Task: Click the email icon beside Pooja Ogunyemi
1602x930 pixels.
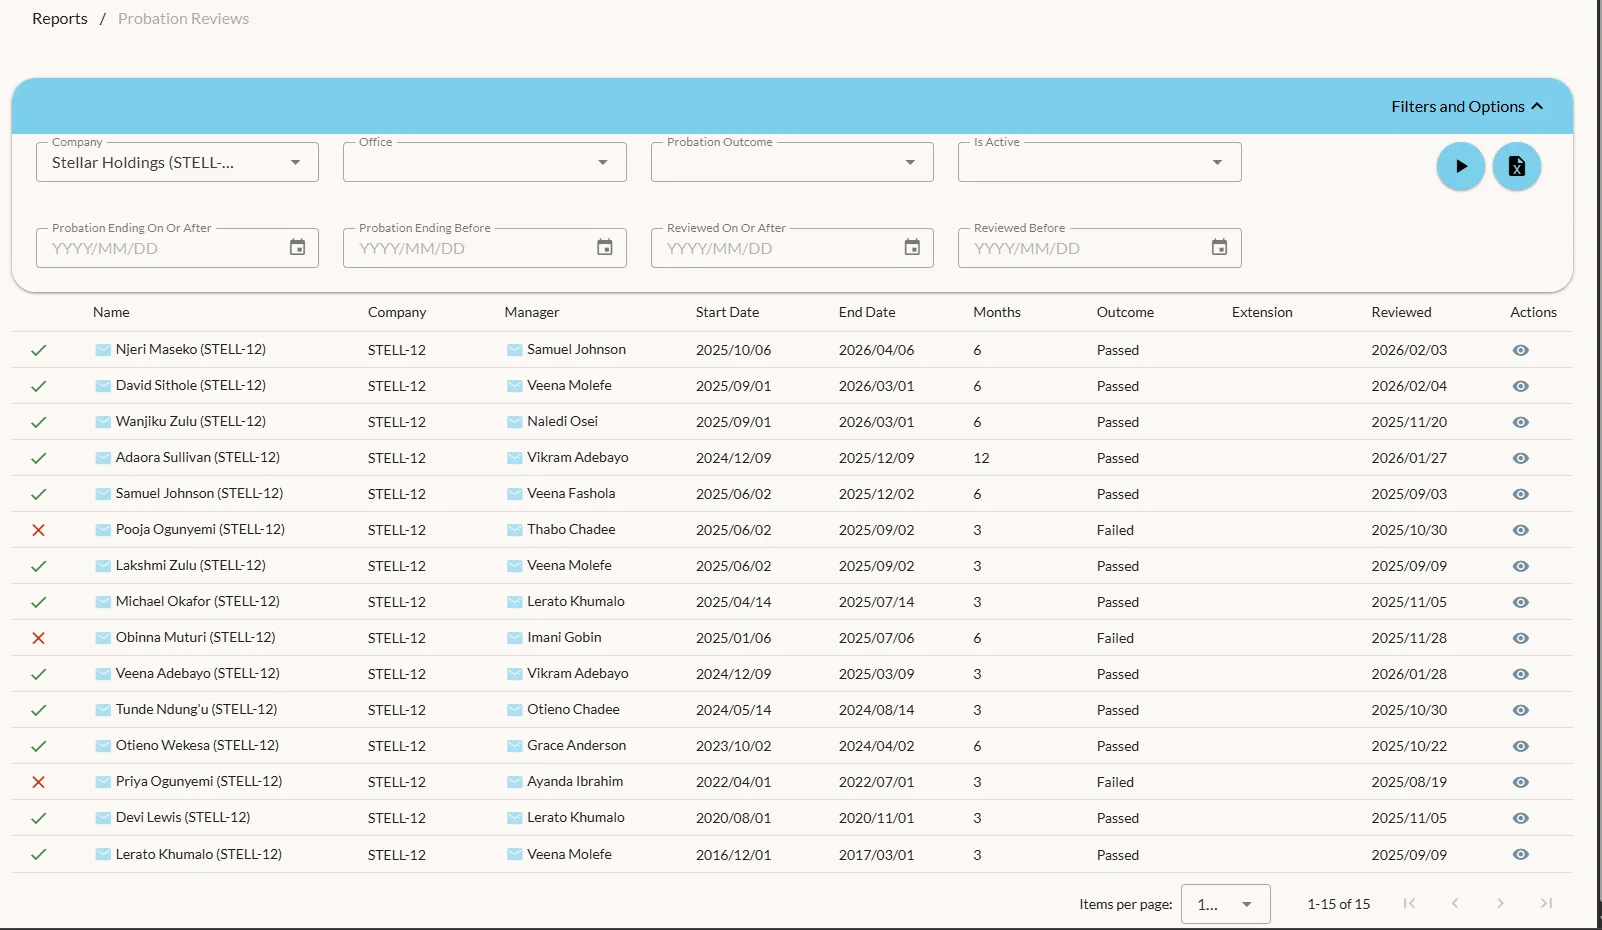Action: (103, 530)
